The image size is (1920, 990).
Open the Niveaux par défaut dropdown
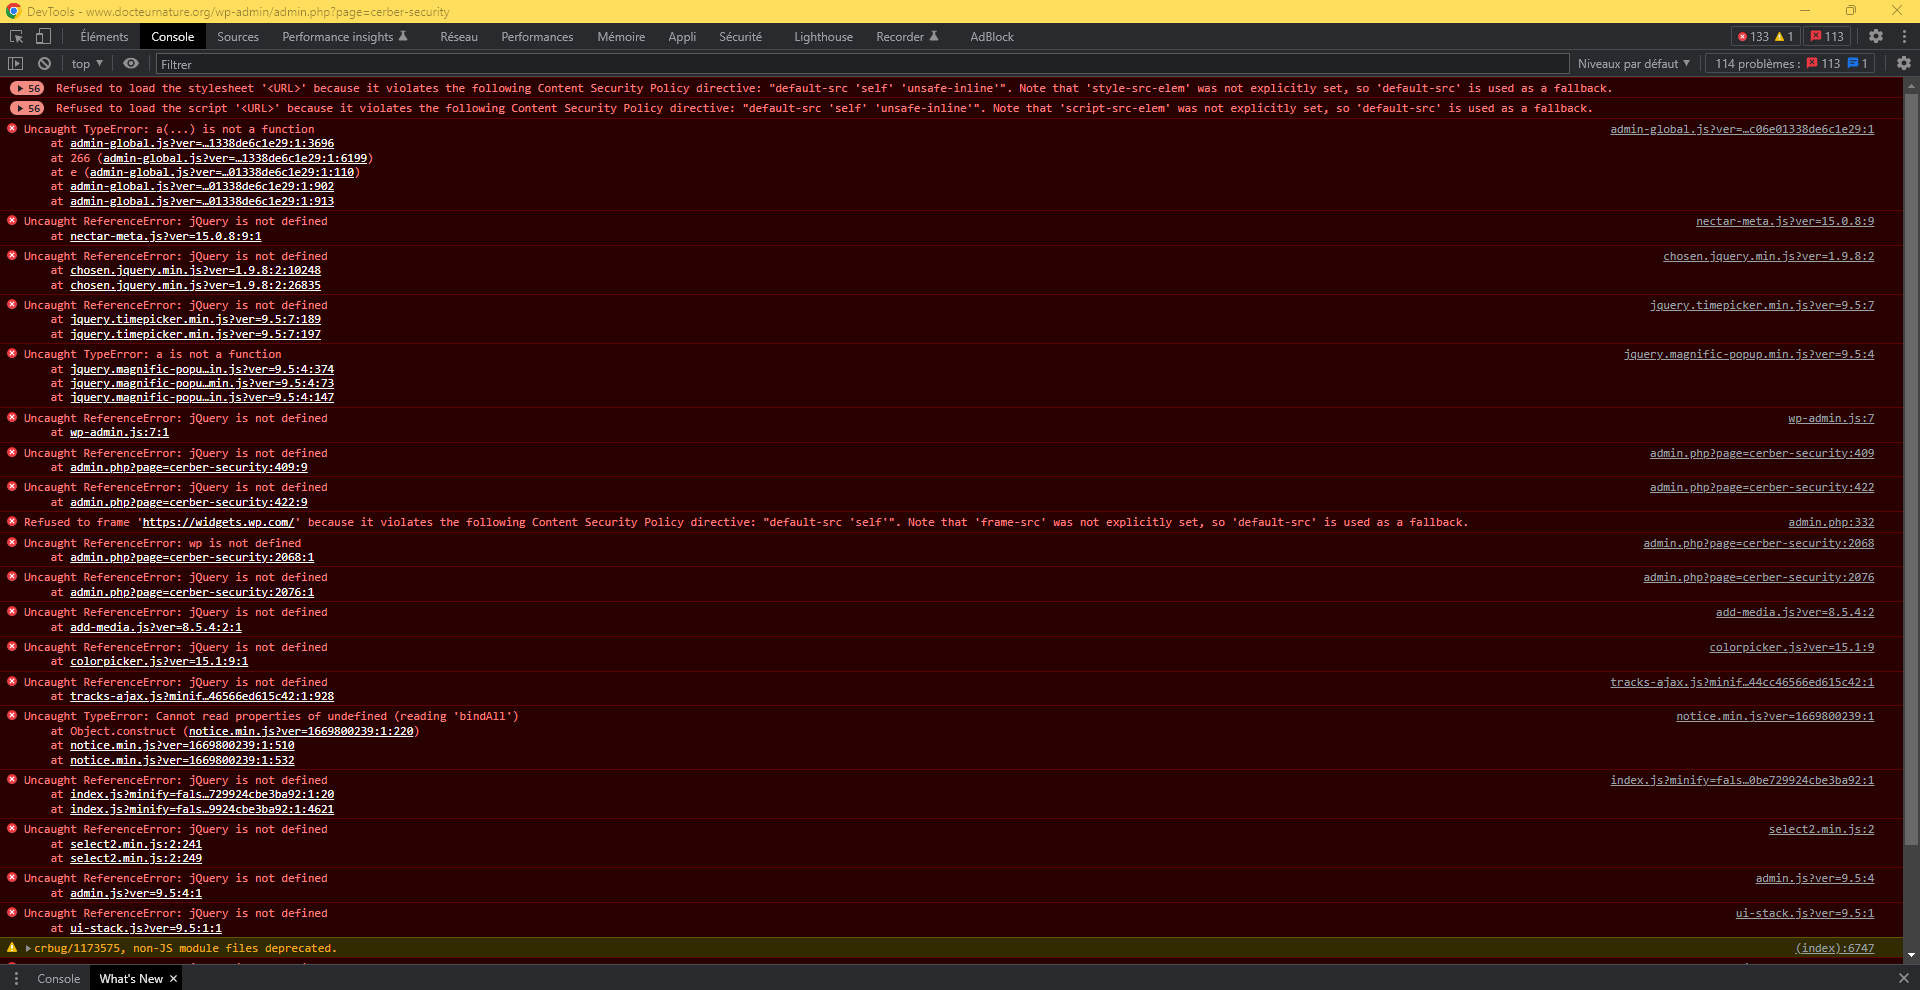pos(1634,62)
